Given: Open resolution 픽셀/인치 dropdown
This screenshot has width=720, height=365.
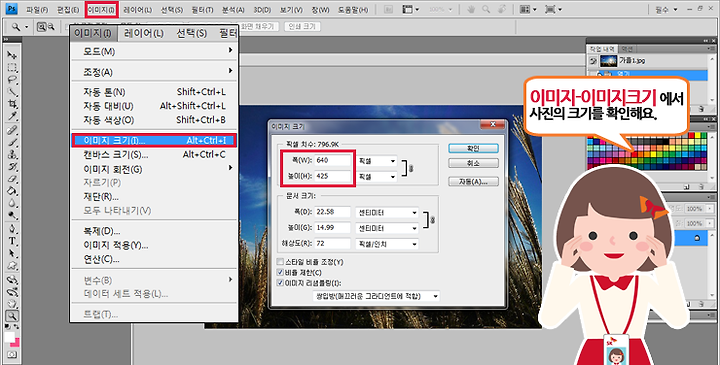Looking at the screenshot, I should coord(387,244).
